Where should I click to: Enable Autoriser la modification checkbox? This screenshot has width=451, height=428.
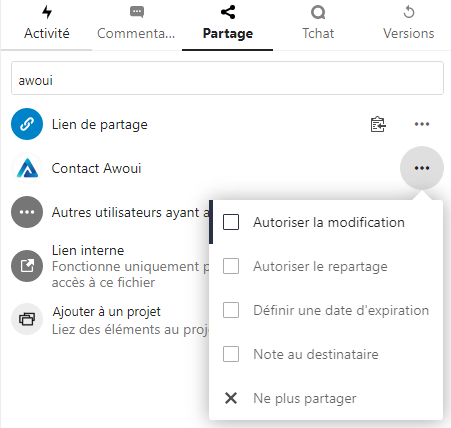pyautogui.click(x=231, y=222)
